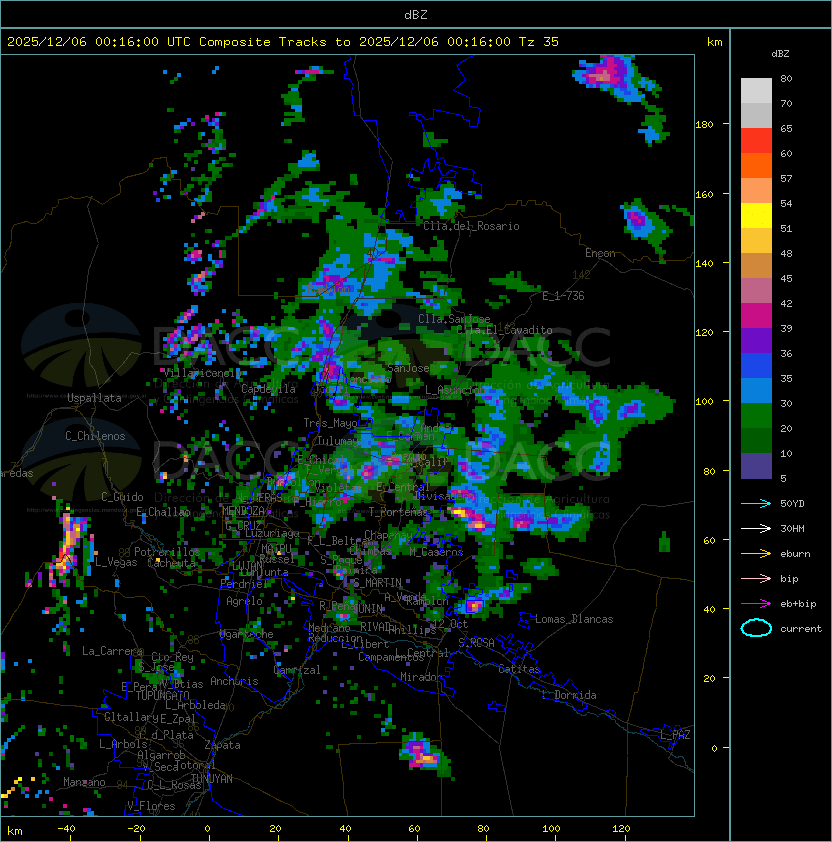Pick the purple swatch between 39 and 36
The width and height of the screenshot is (832, 842).
click(756, 341)
